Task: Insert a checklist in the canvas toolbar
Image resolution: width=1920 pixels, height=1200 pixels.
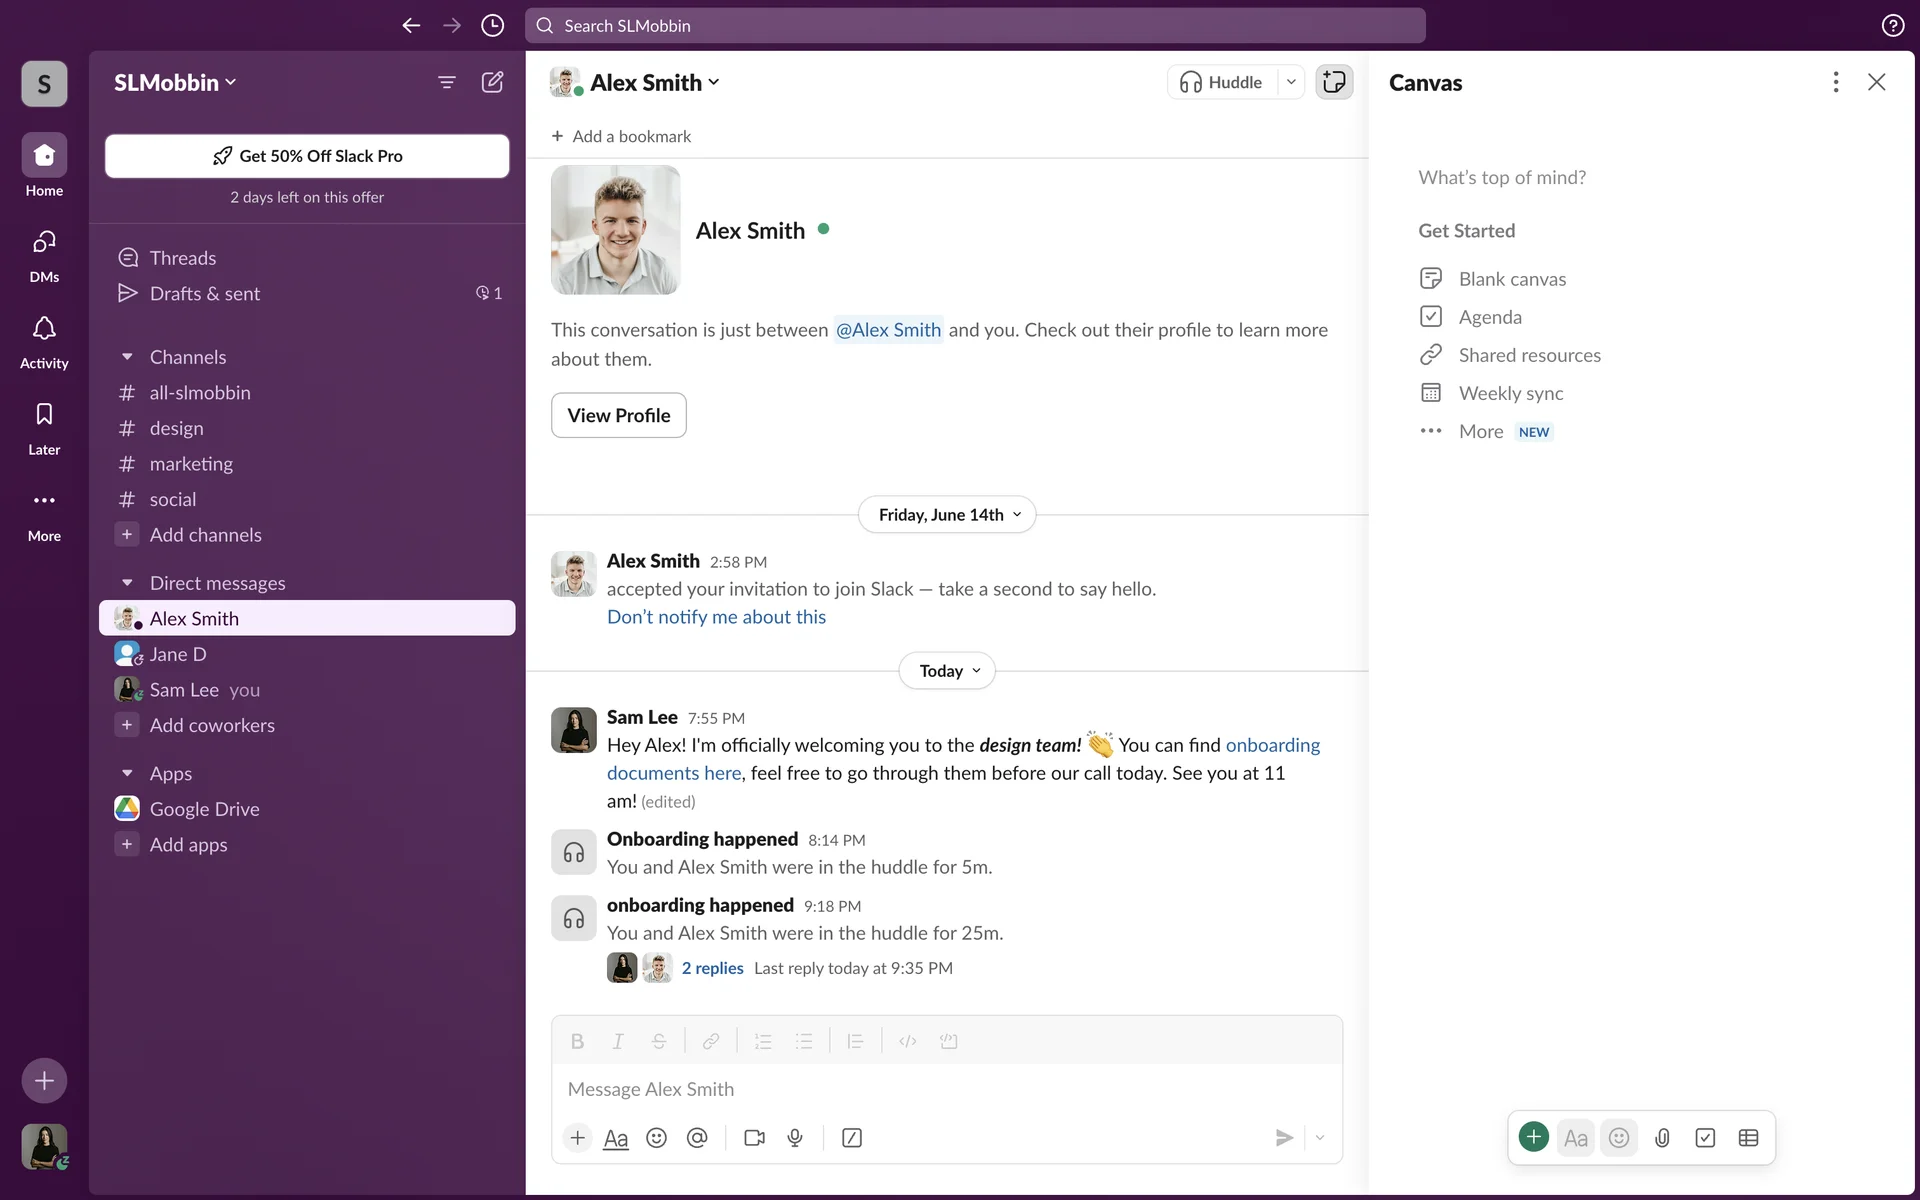Action: [1705, 1138]
